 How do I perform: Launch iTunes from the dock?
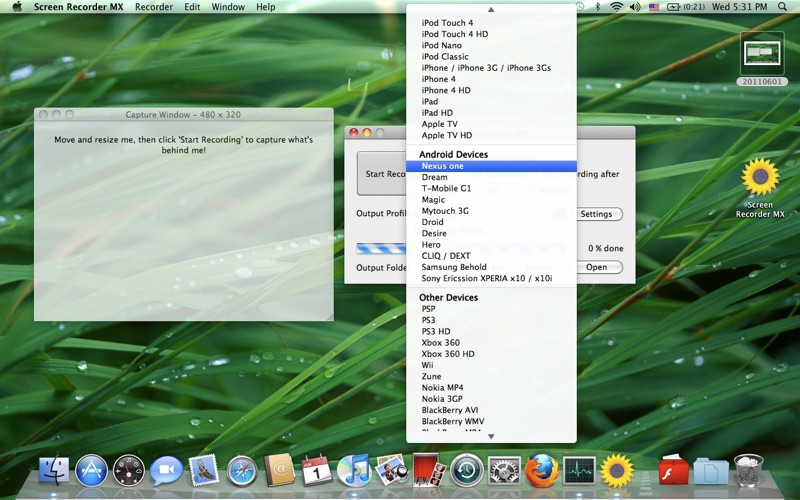click(353, 469)
